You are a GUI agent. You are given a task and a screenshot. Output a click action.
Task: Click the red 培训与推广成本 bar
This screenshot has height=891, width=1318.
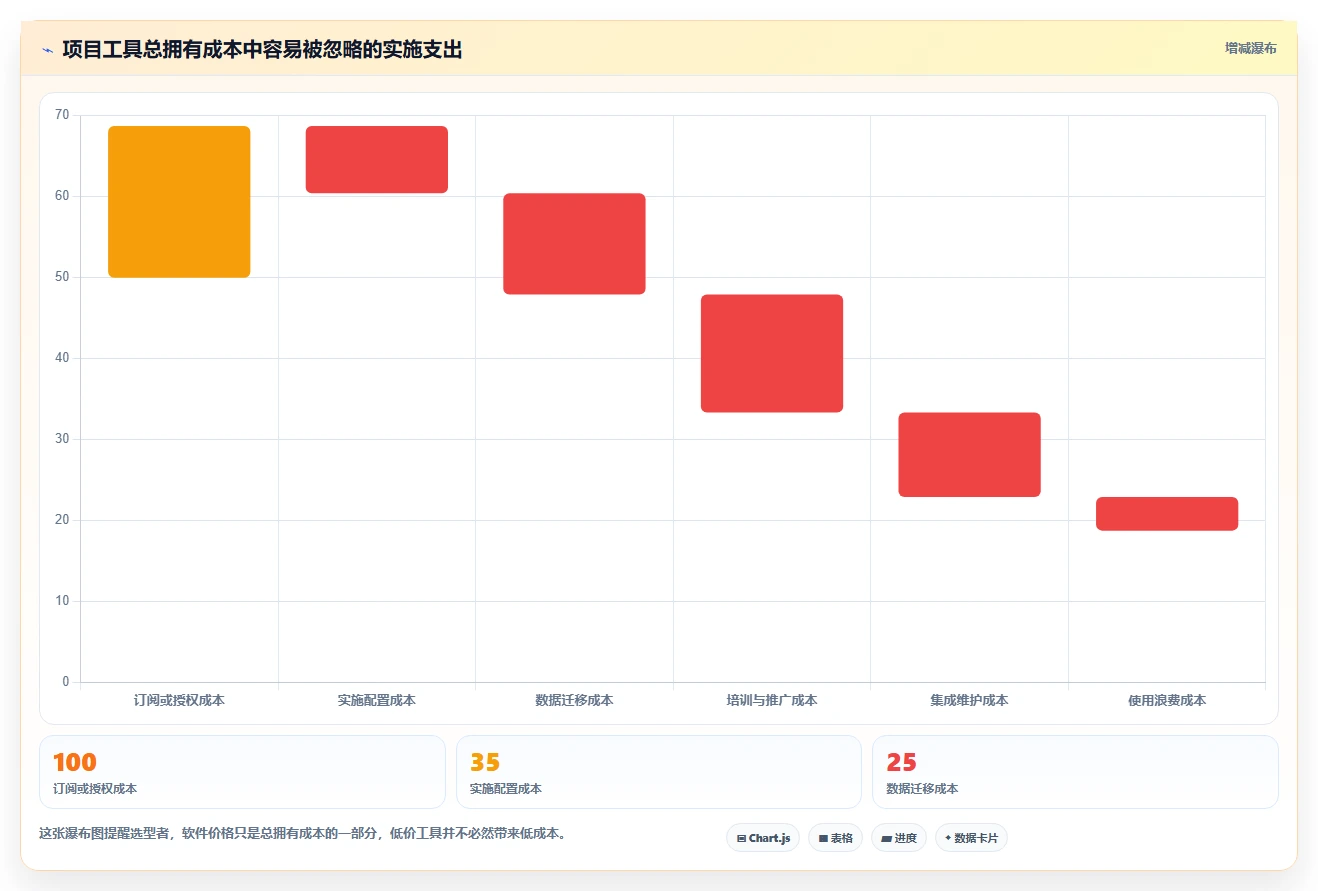pyautogui.click(x=772, y=353)
